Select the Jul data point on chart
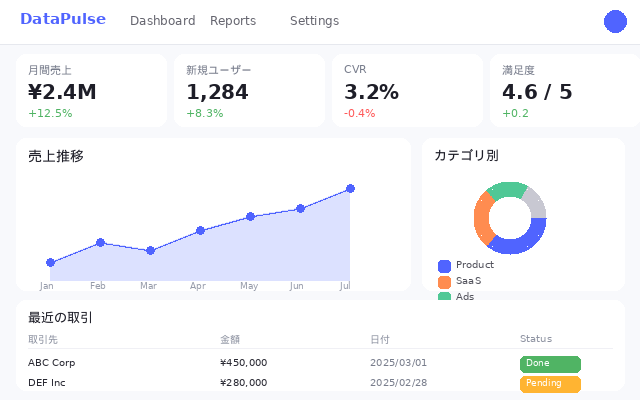The image size is (640, 400). (x=350, y=188)
